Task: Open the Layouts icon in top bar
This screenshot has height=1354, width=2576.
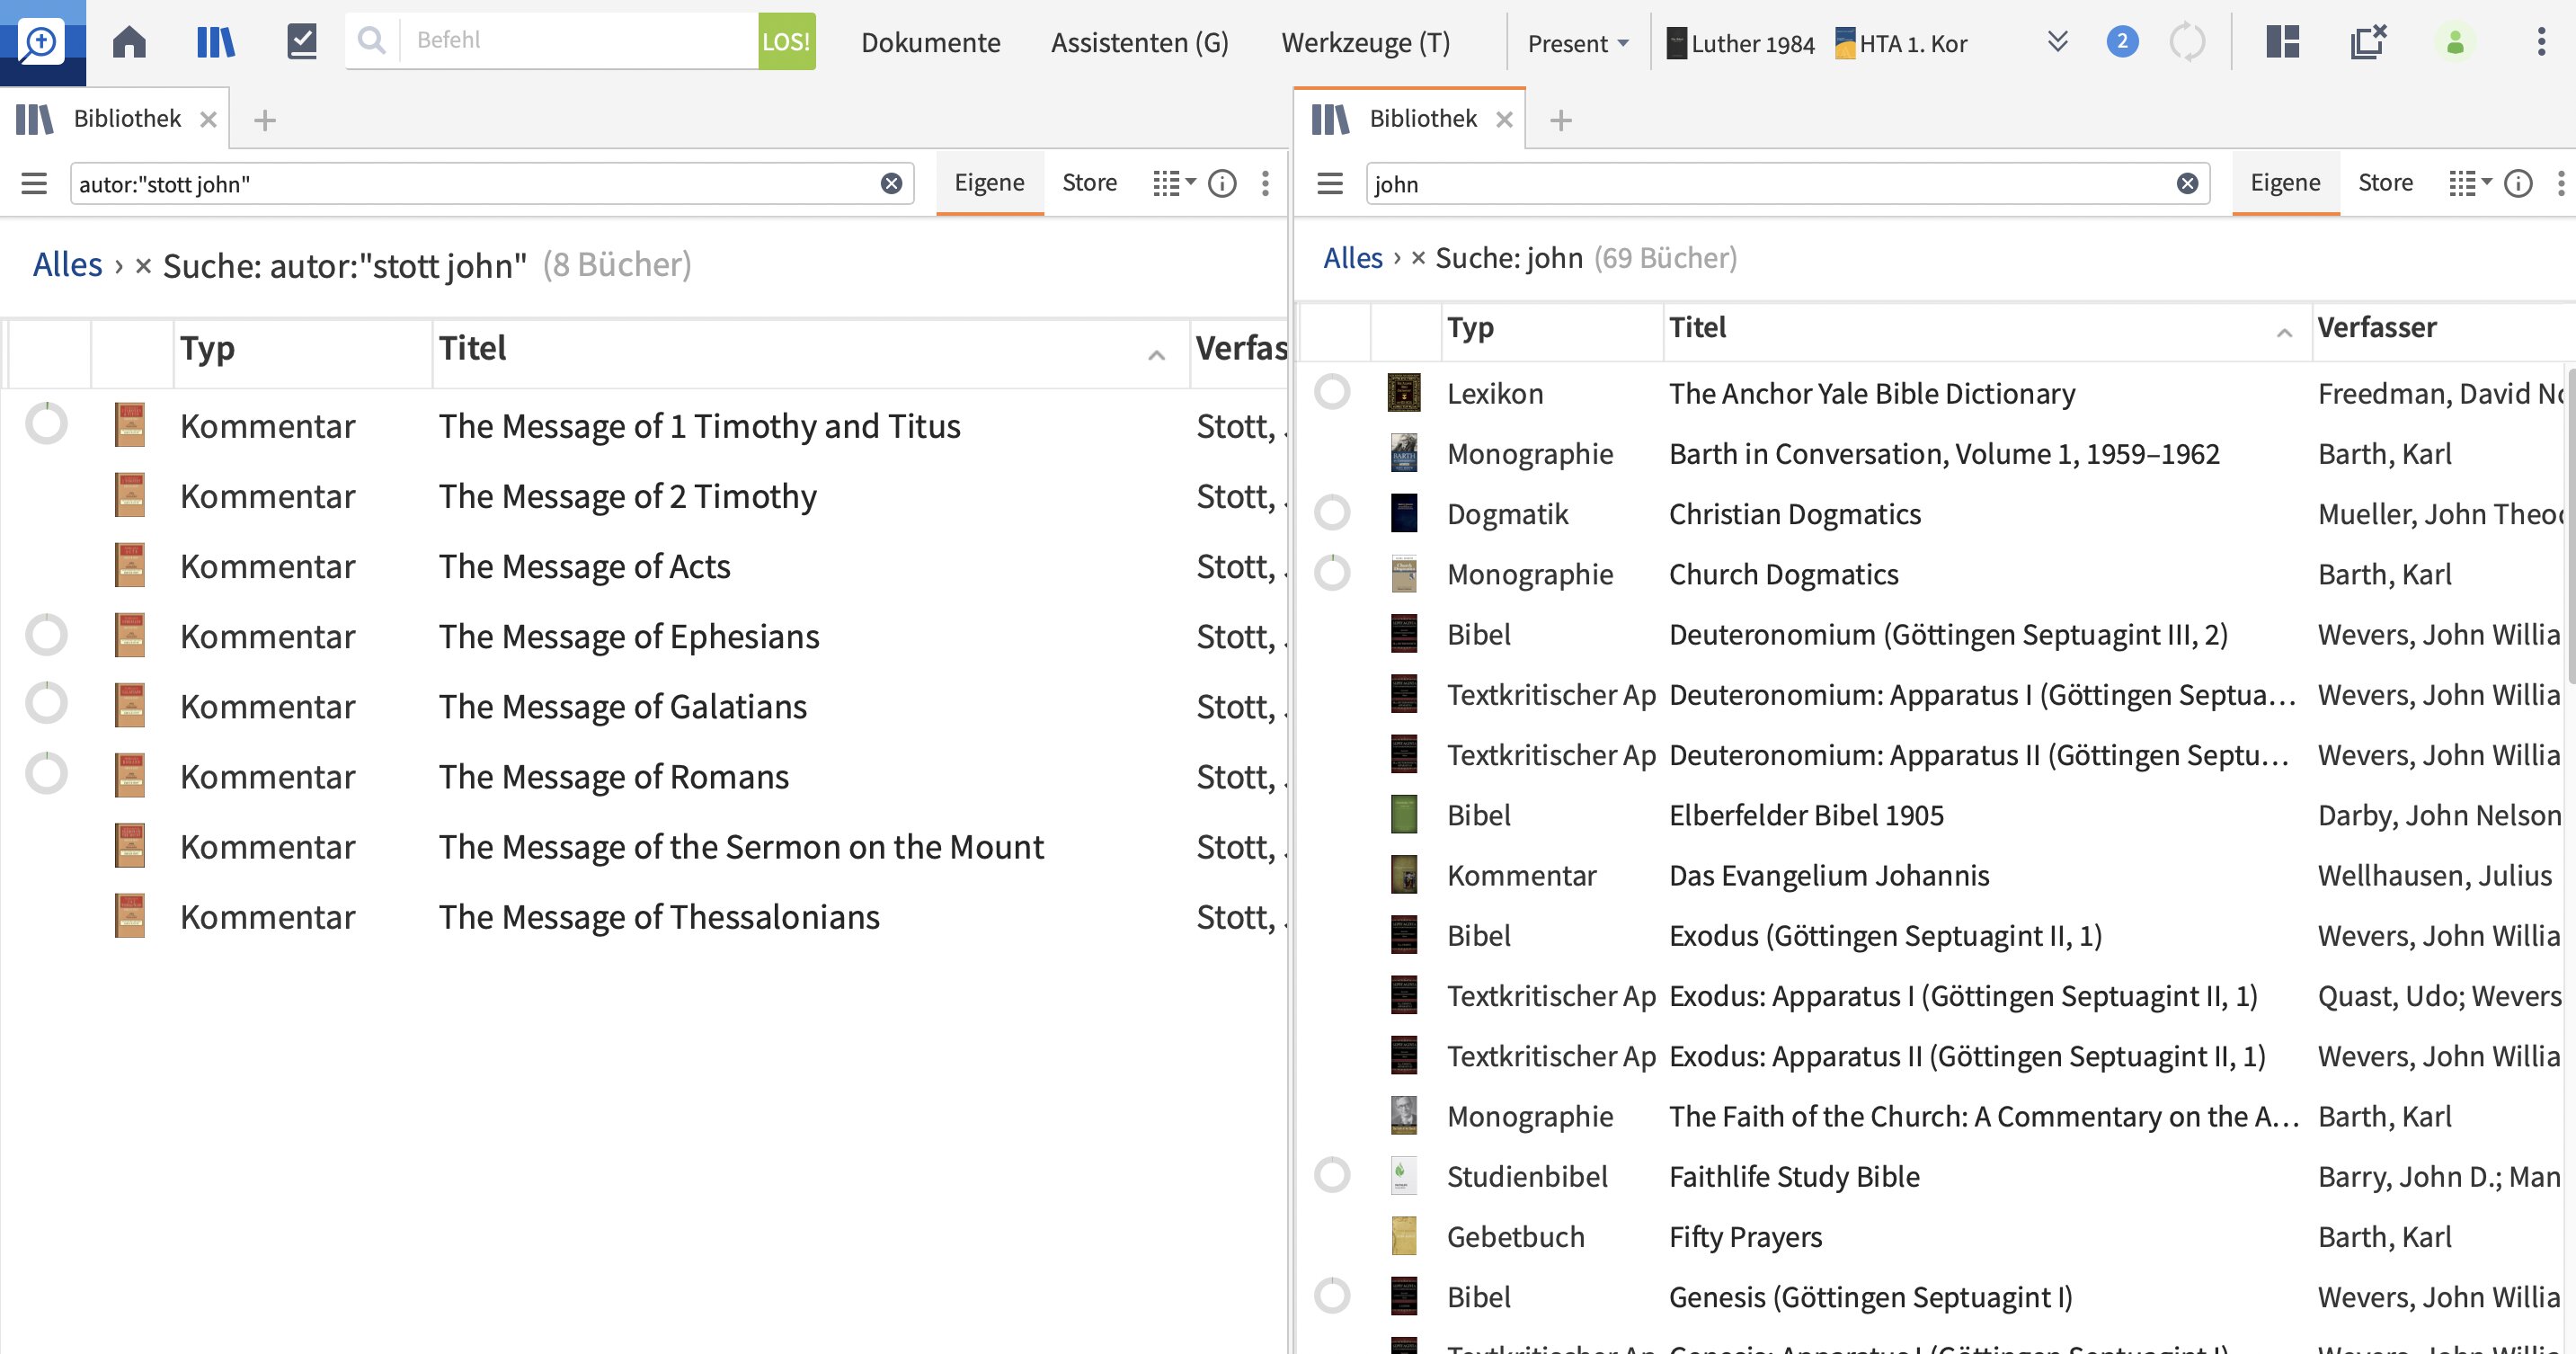Action: [x=2282, y=42]
